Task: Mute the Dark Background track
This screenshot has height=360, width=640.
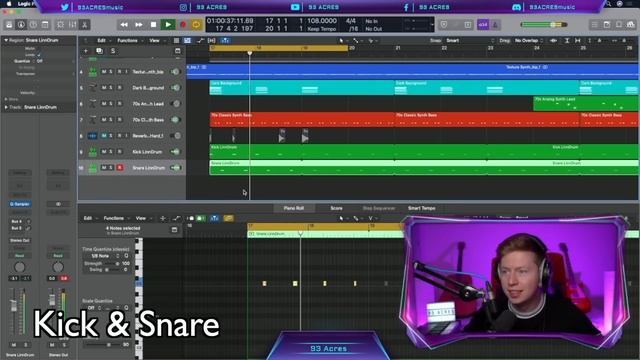Action: click(x=104, y=88)
